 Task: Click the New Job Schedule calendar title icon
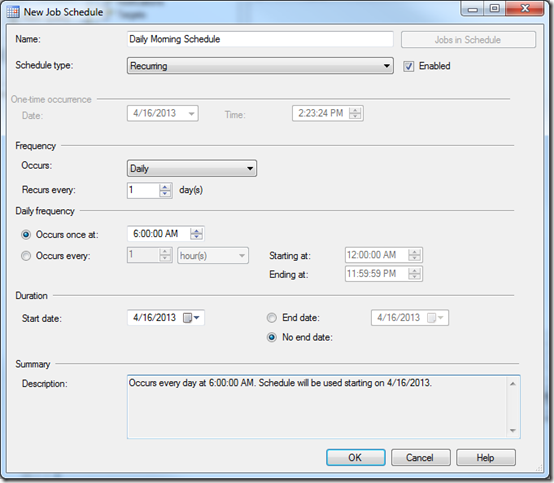(13, 12)
